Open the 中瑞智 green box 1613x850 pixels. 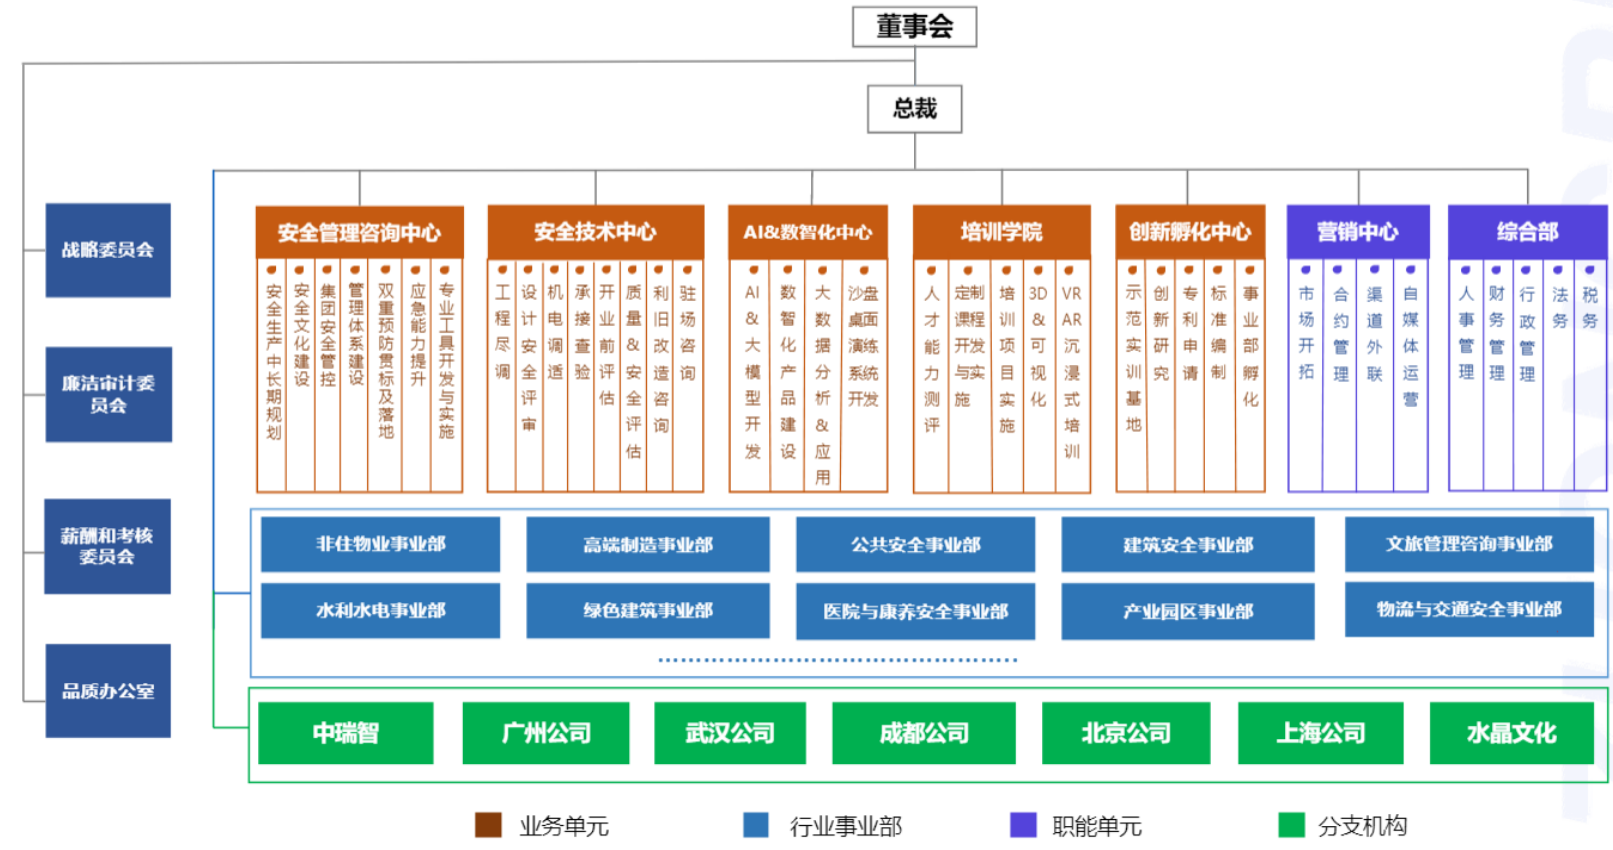tap(345, 733)
